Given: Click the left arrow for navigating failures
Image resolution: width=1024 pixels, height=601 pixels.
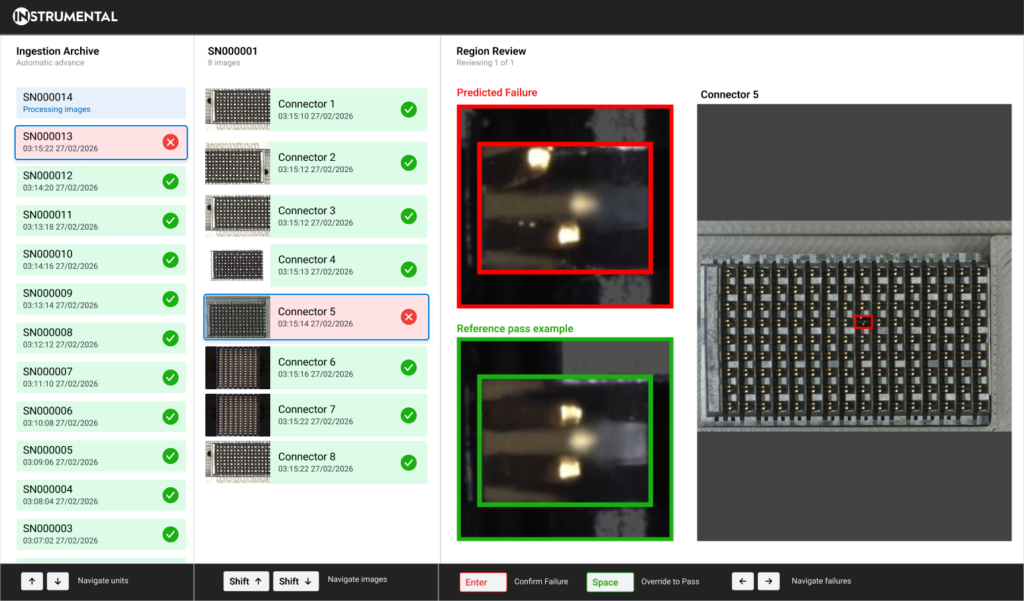Looking at the screenshot, I should pyautogui.click(x=742, y=580).
